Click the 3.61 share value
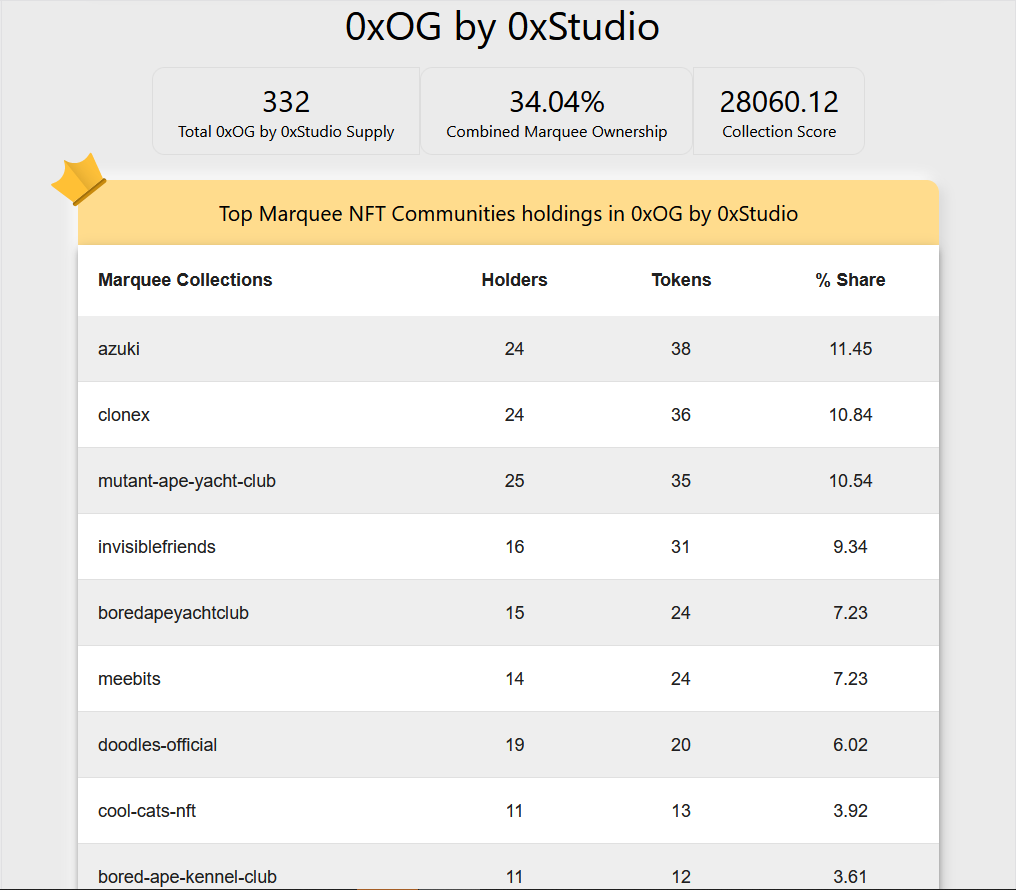1016x890 pixels. click(x=850, y=878)
